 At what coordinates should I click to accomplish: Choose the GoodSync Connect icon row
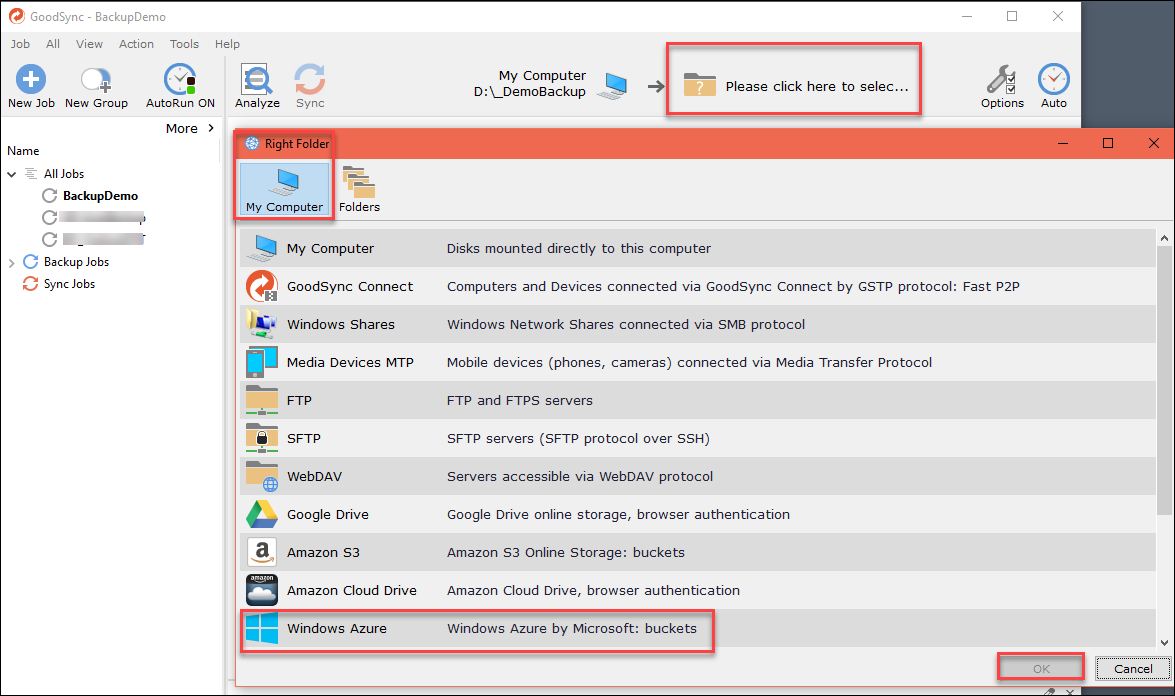point(262,286)
